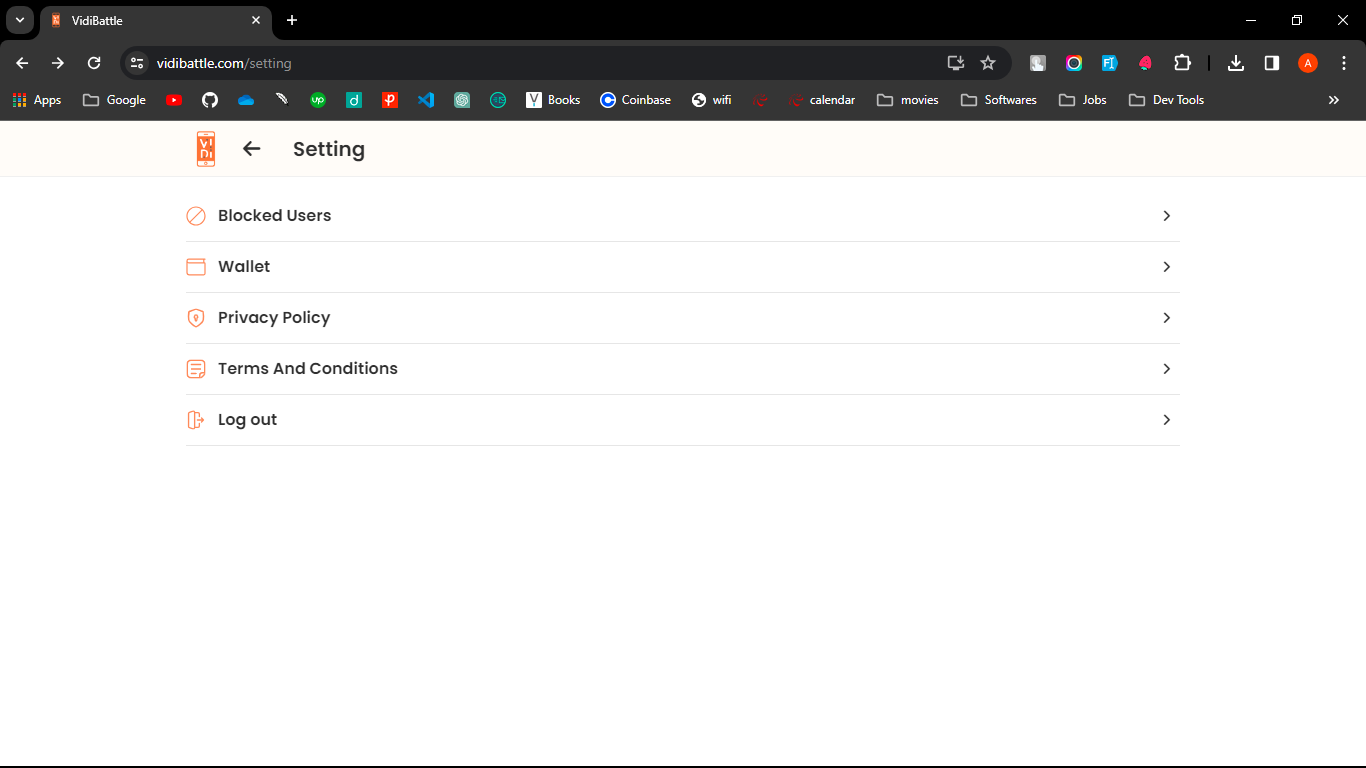This screenshot has width=1366, height=768.
Task: Open the Apps bookmark shortcut
Action: click(x=37, y=100)
